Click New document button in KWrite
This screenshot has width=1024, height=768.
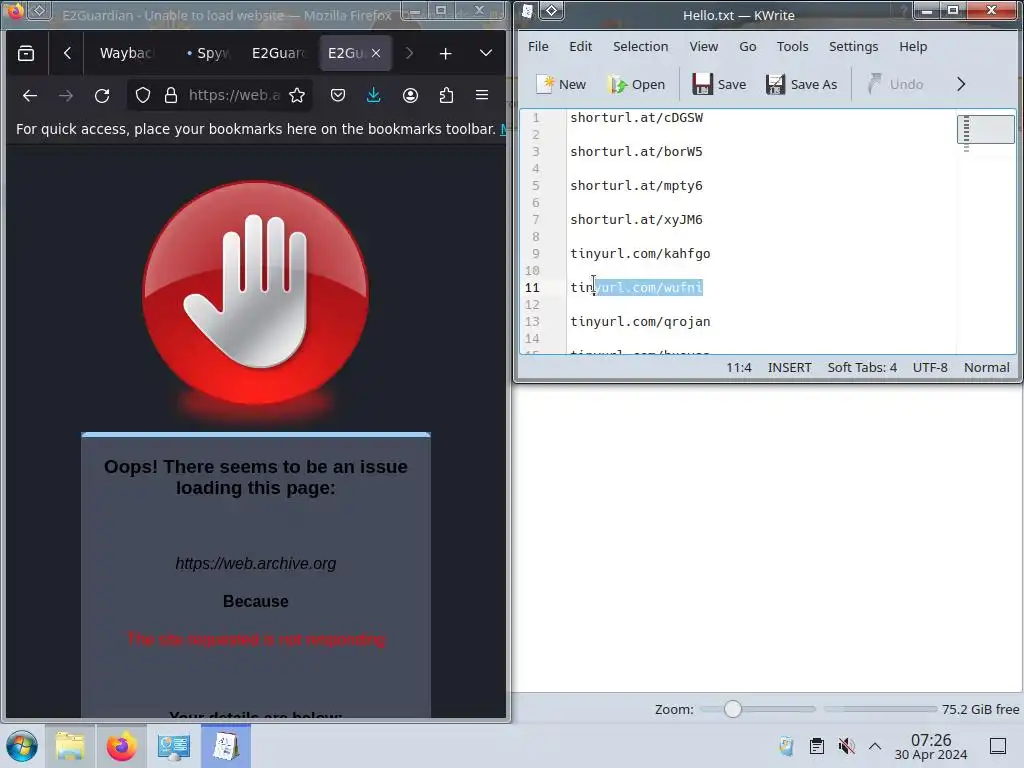coord(561,84)
